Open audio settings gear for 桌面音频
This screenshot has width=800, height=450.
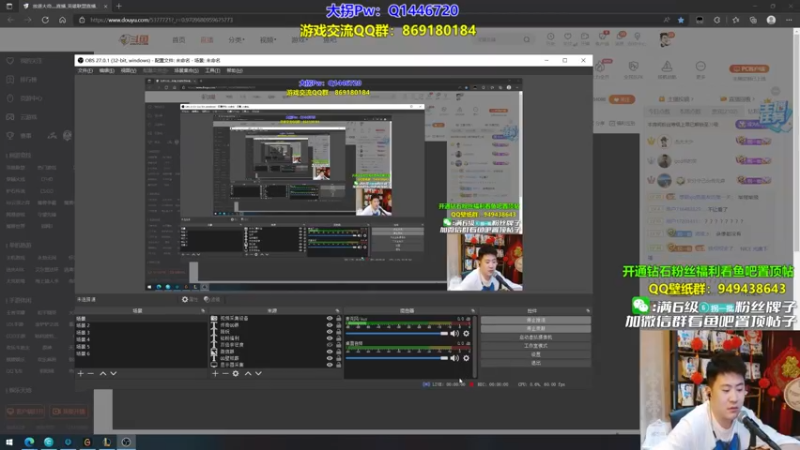466,358
